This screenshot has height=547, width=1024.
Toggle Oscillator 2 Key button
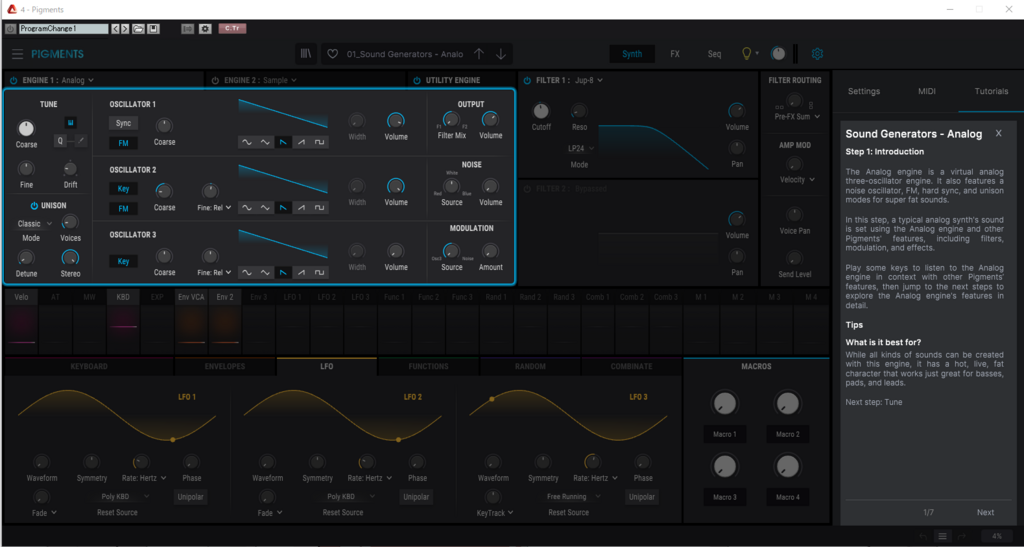pos(123,189)
